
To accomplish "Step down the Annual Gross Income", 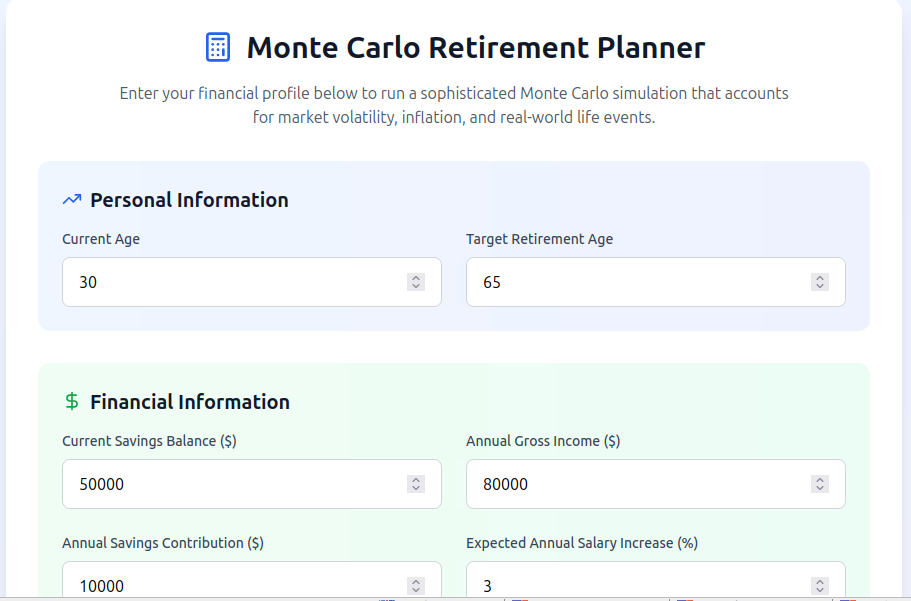I will click(x=820, y=489).
